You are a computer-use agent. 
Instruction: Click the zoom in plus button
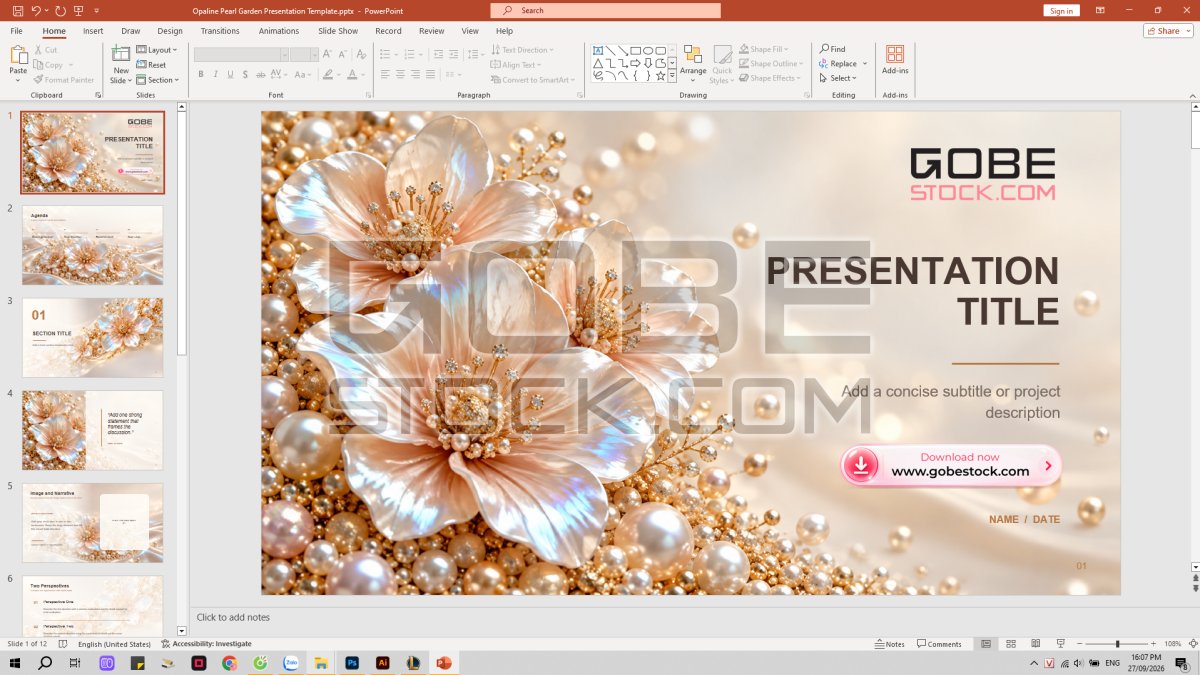tap(1152, 644)
